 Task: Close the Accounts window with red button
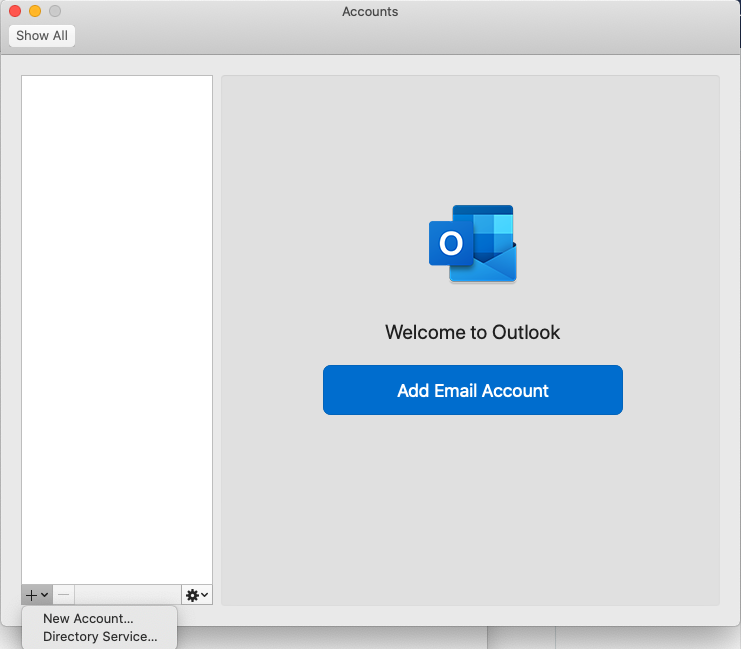coord(15,11)
